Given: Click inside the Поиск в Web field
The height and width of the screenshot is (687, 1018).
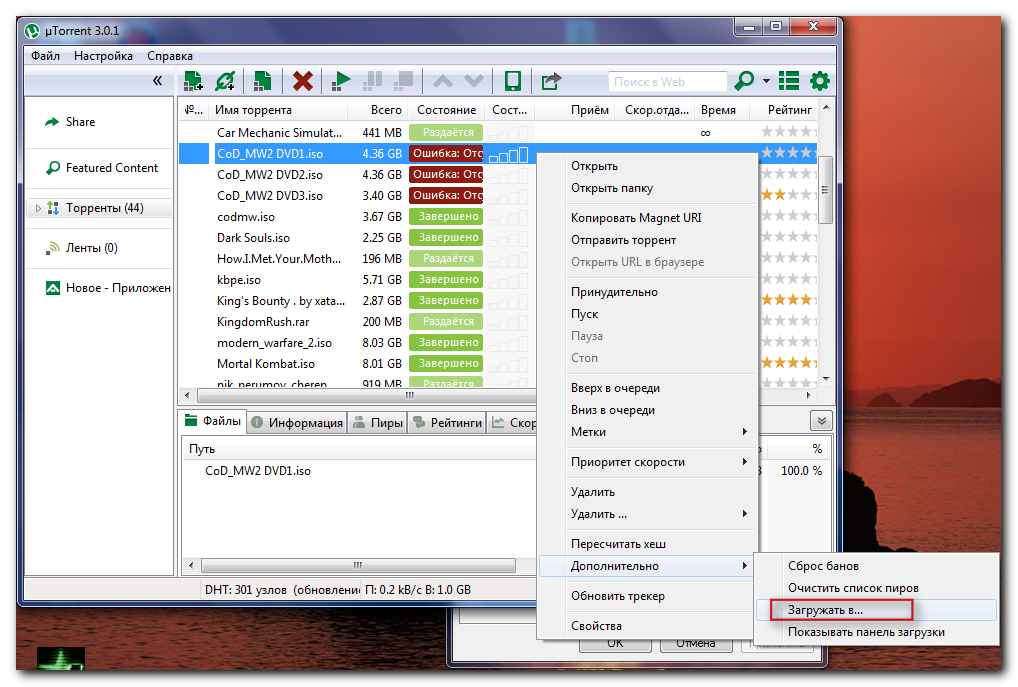Looking at the screenshot, I should [x=667, y=82].
